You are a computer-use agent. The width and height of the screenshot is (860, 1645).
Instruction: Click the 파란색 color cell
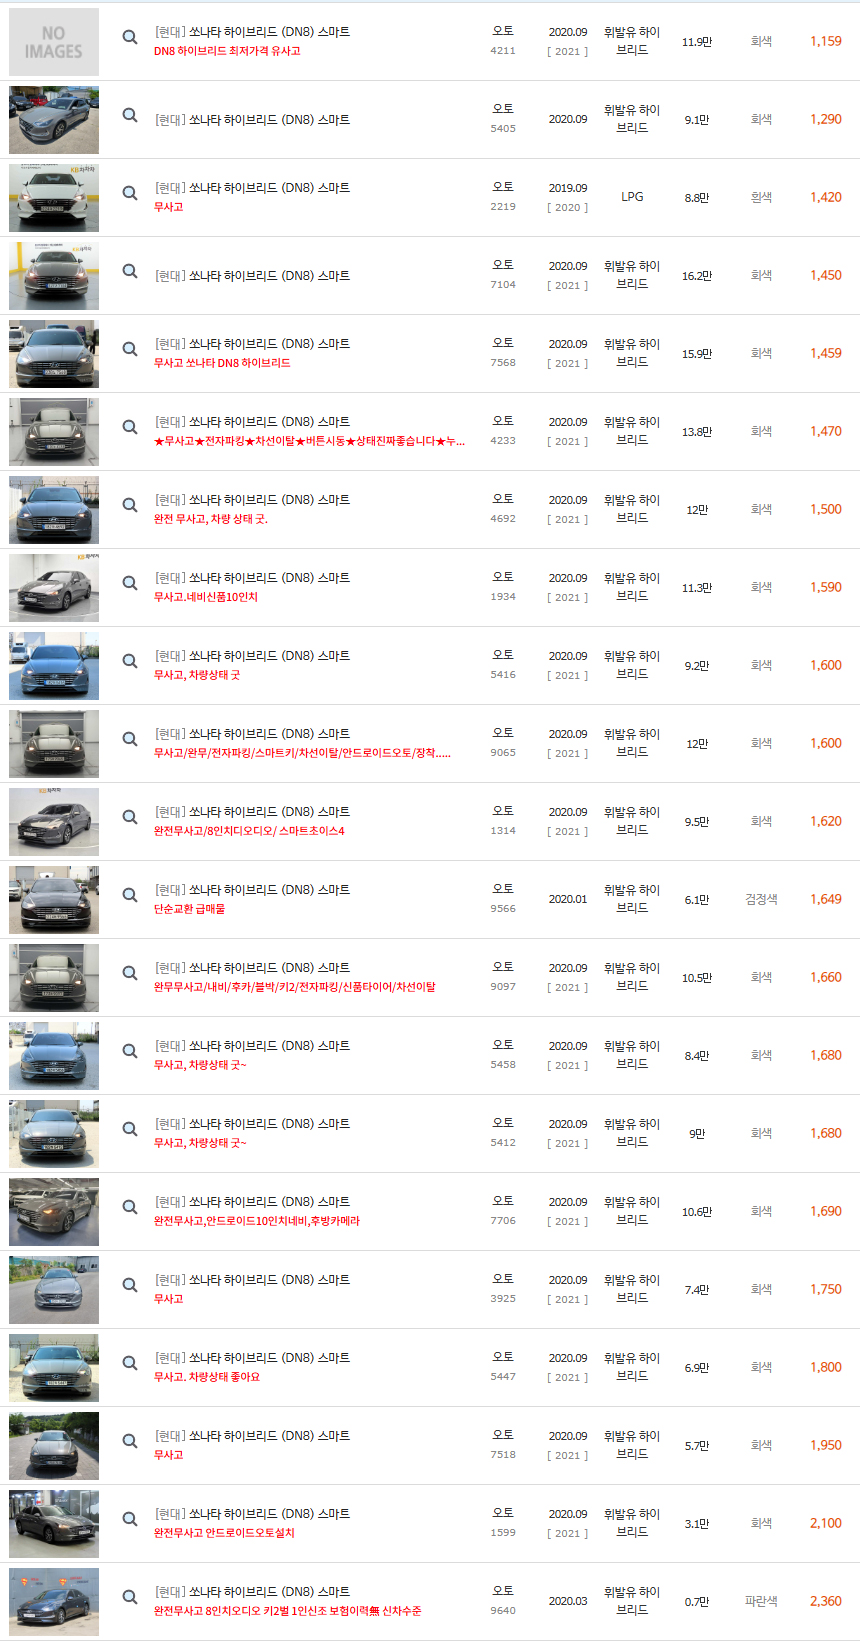pyautogui.click(x=761, y=1601)
